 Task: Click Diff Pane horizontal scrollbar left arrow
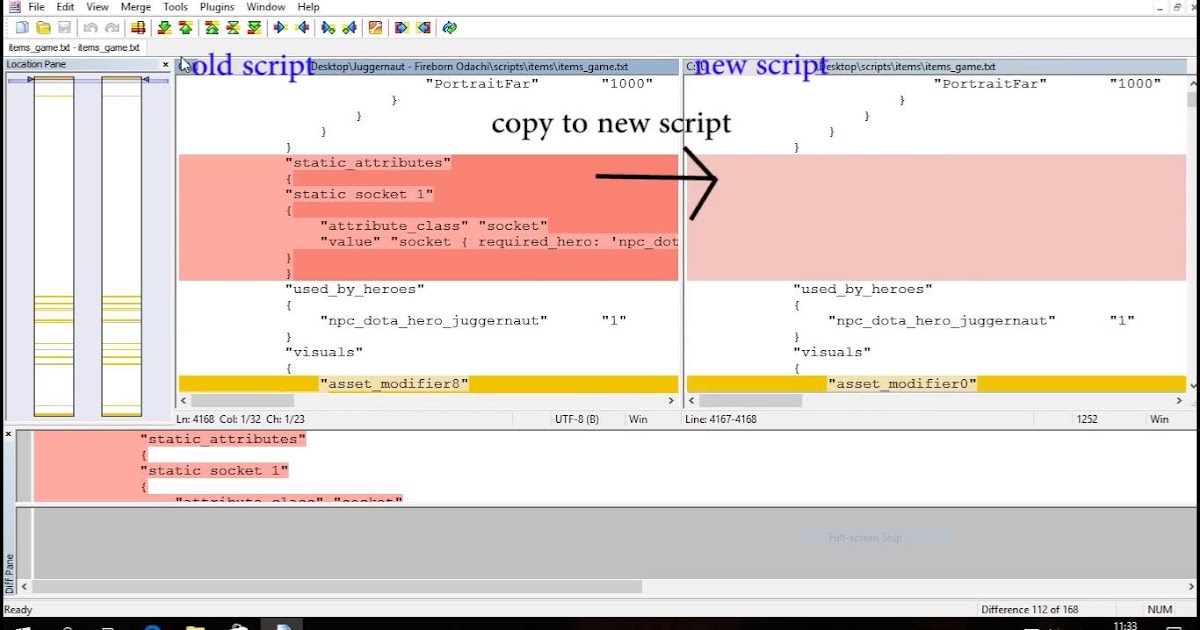tap(24, 586)
